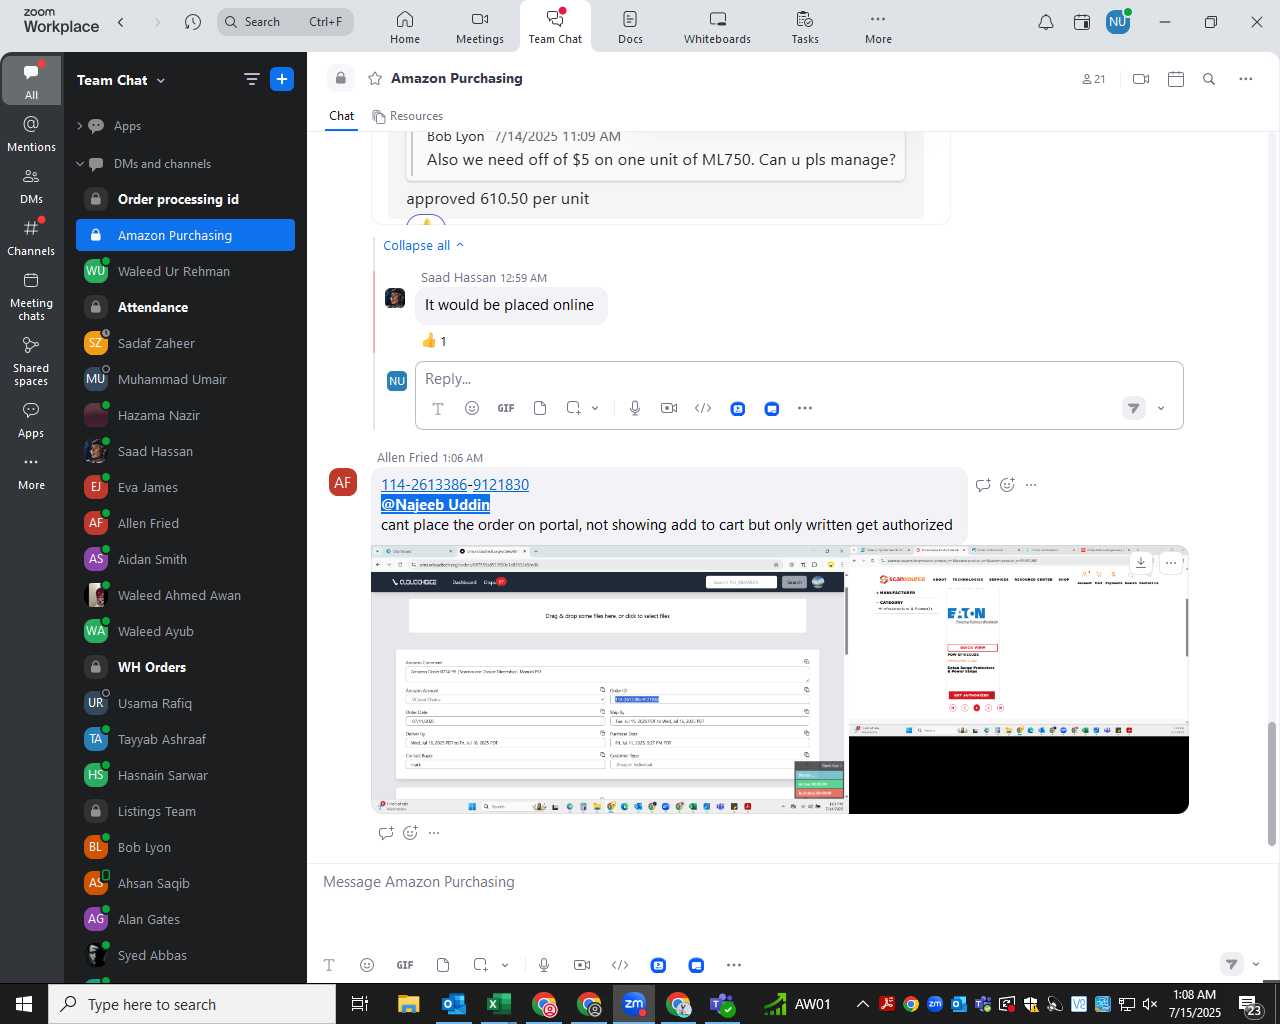This screenshot has width=1280, height=1024.
Task: Click the Reply input field
Action: (799, 379)
